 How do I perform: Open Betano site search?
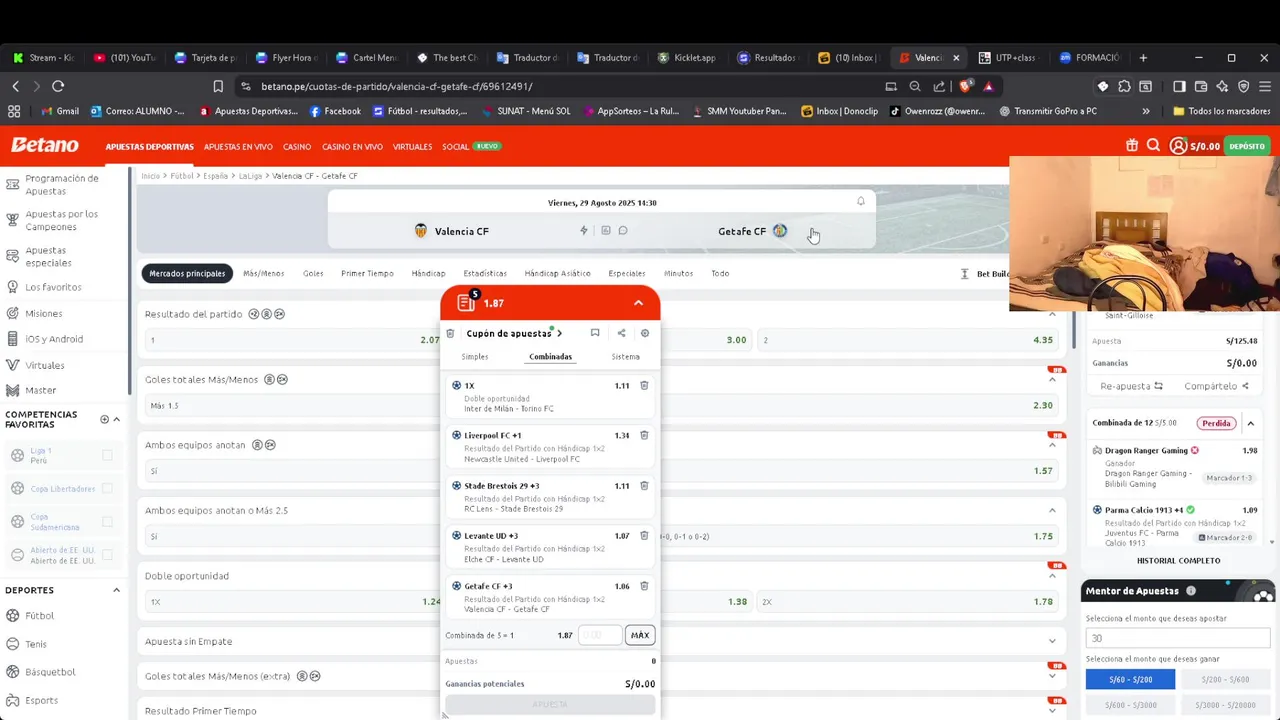1153,146
